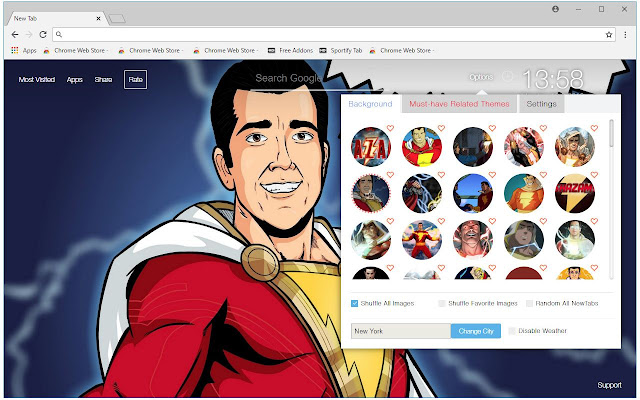Click the clock icon beside the time
Screen dimensions: 640x400
[507, 77]
